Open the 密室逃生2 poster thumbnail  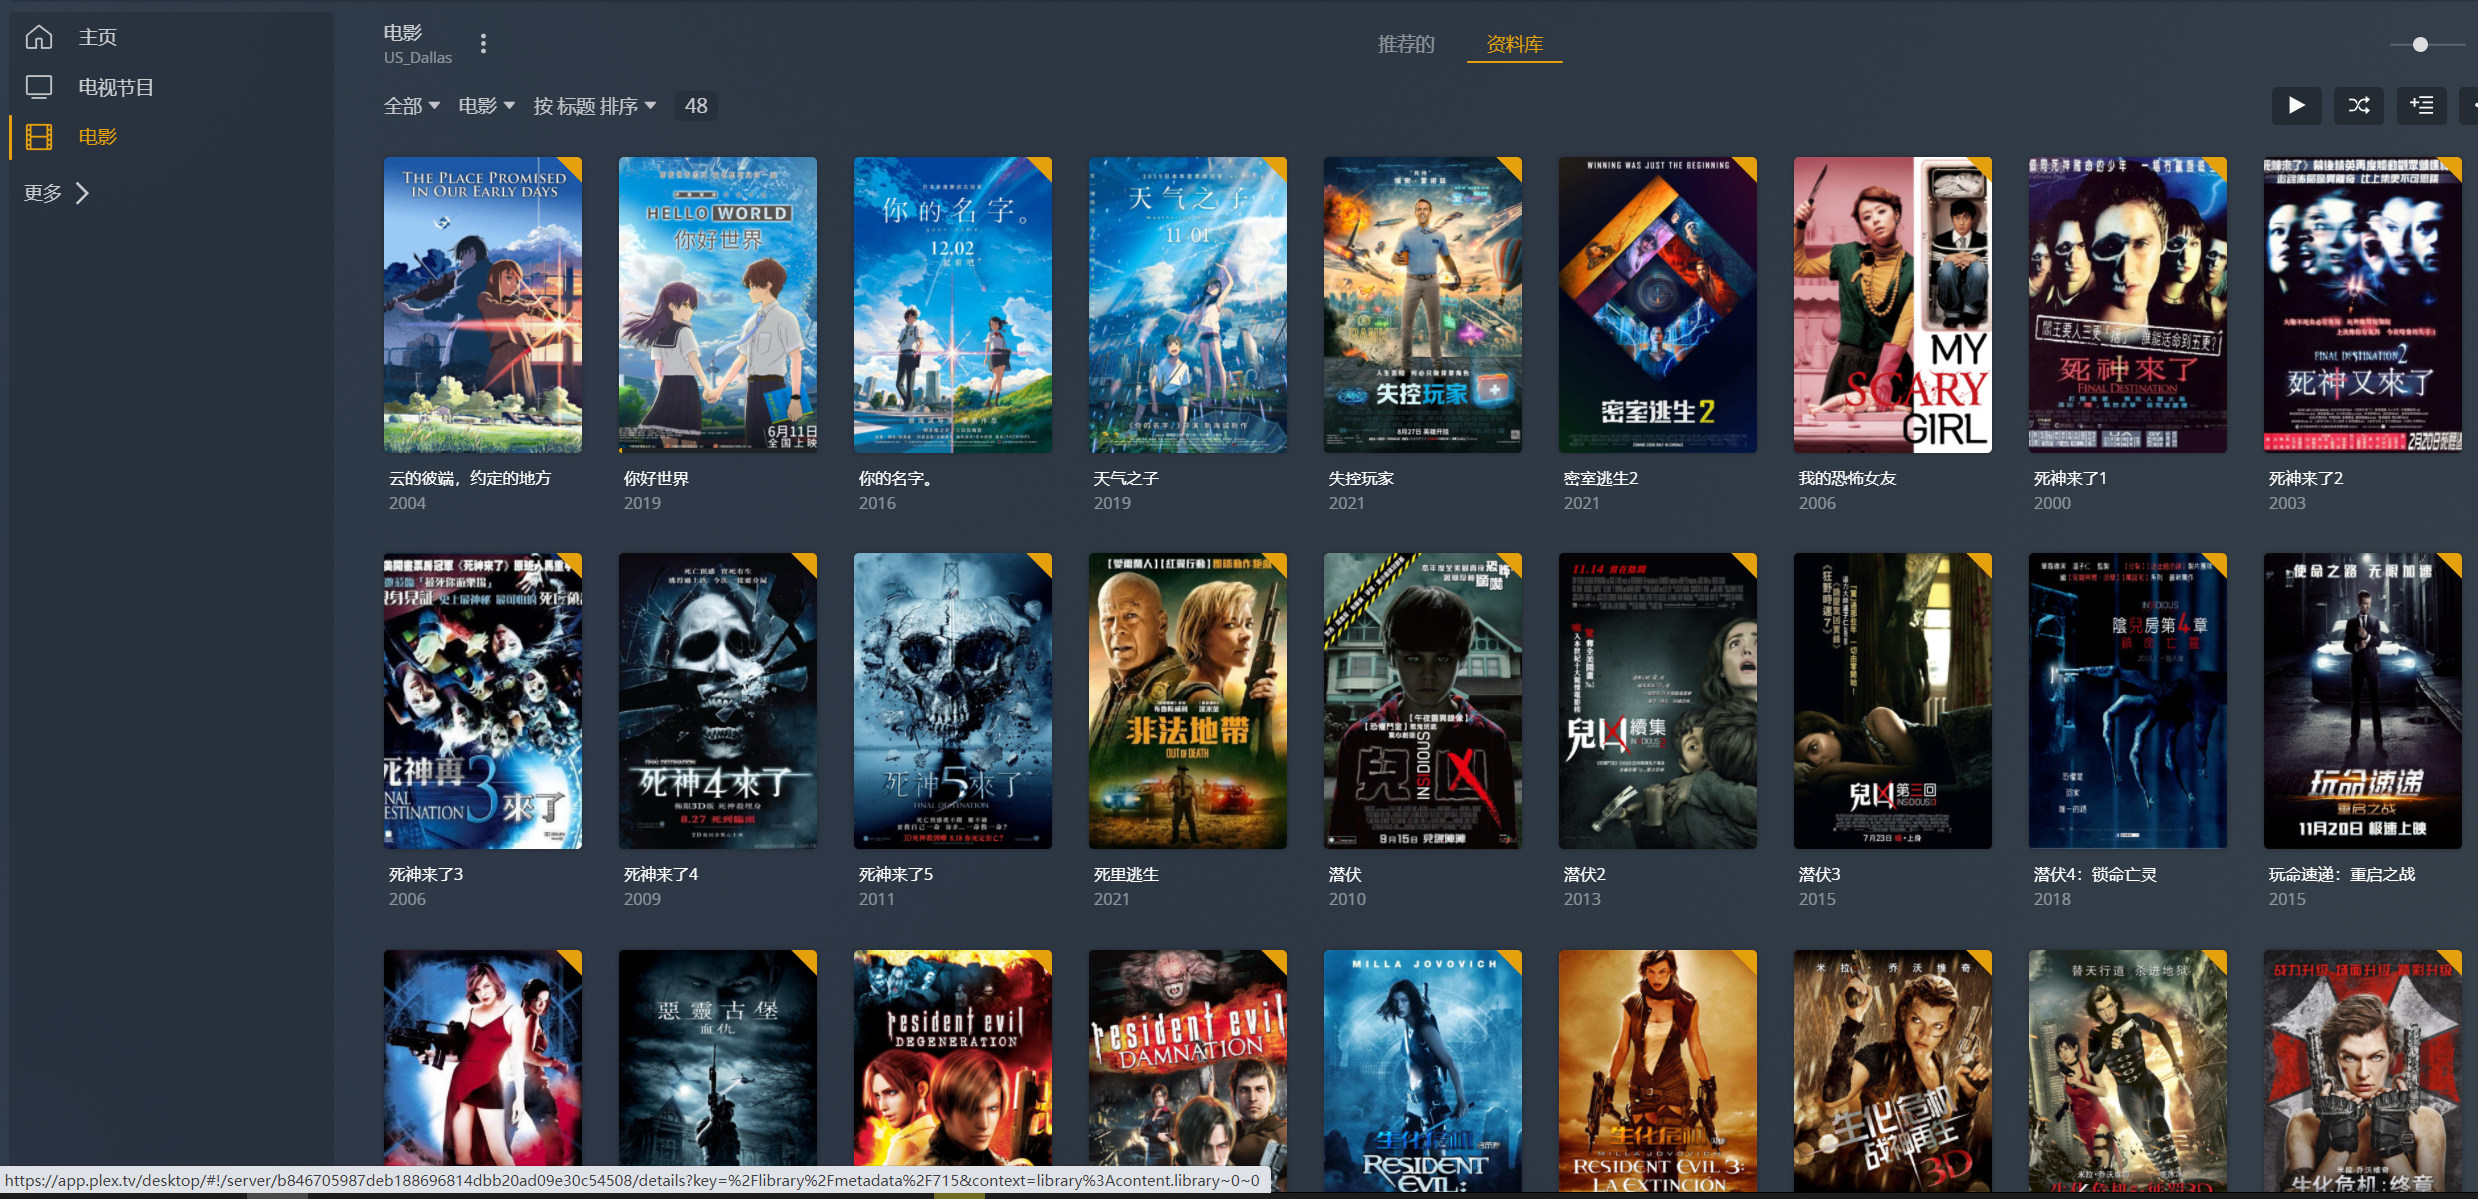pyautogui.click(x=1657, y=305)
